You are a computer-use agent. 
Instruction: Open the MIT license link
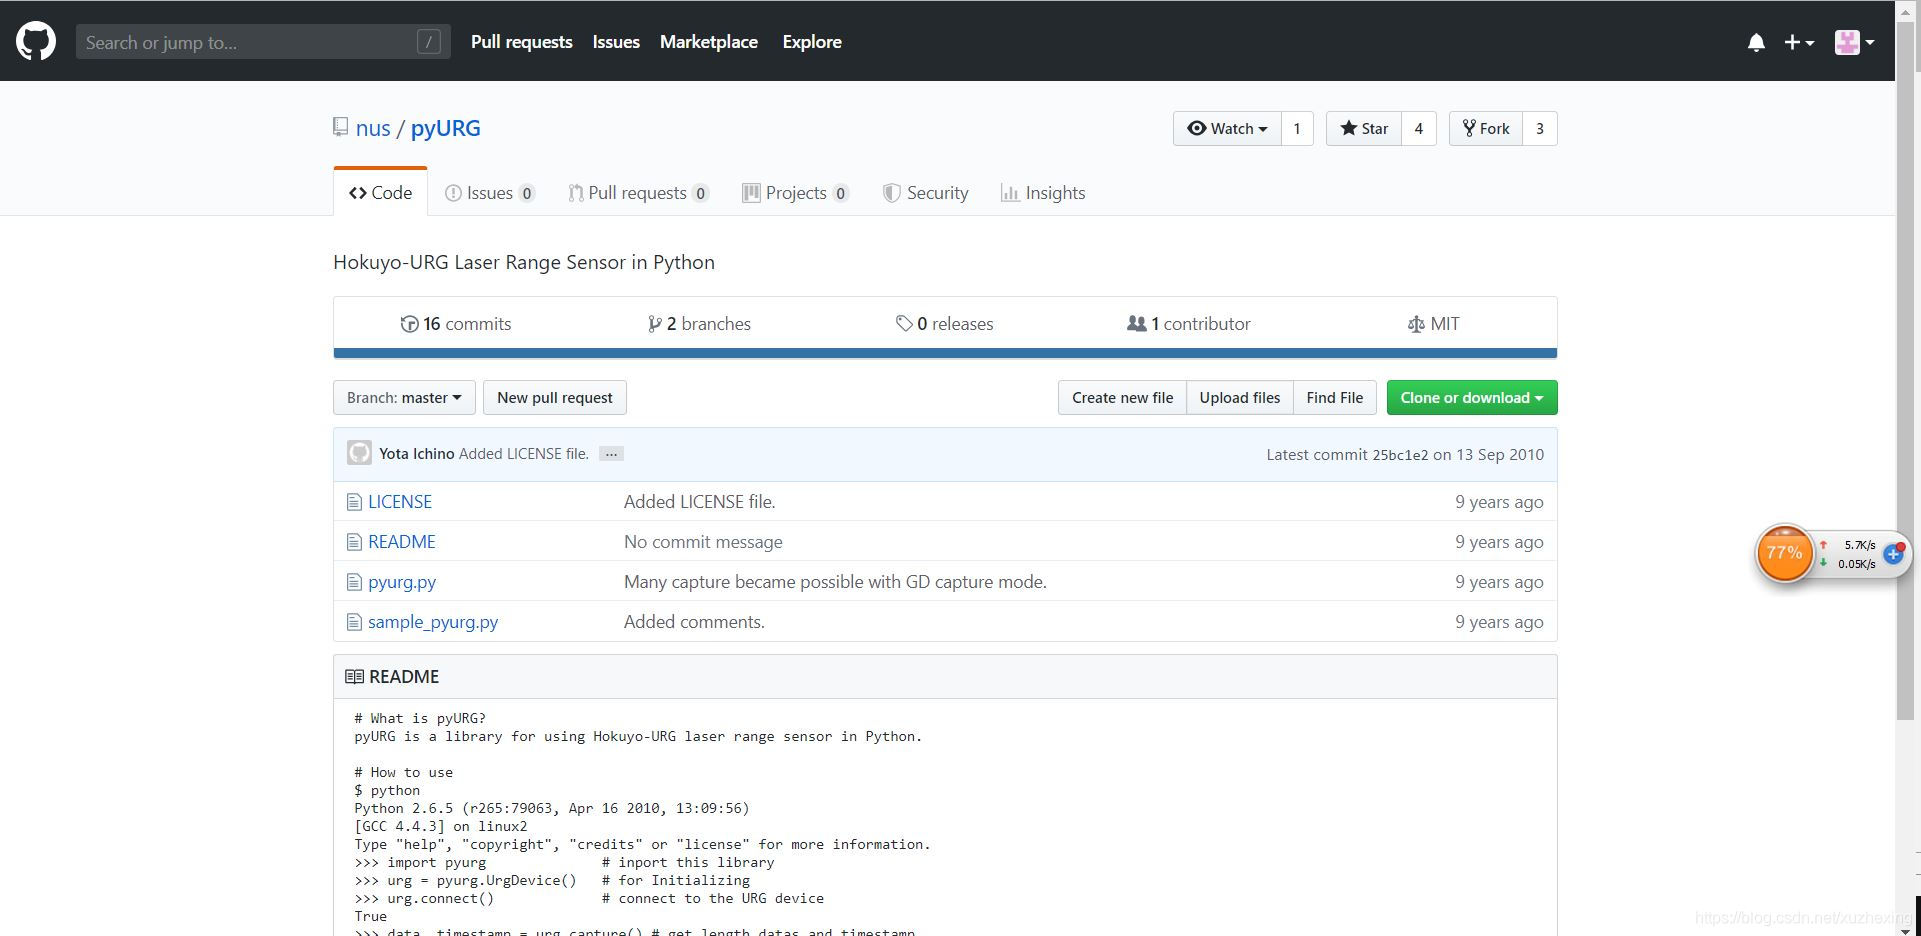click(x=1433, y=324)
